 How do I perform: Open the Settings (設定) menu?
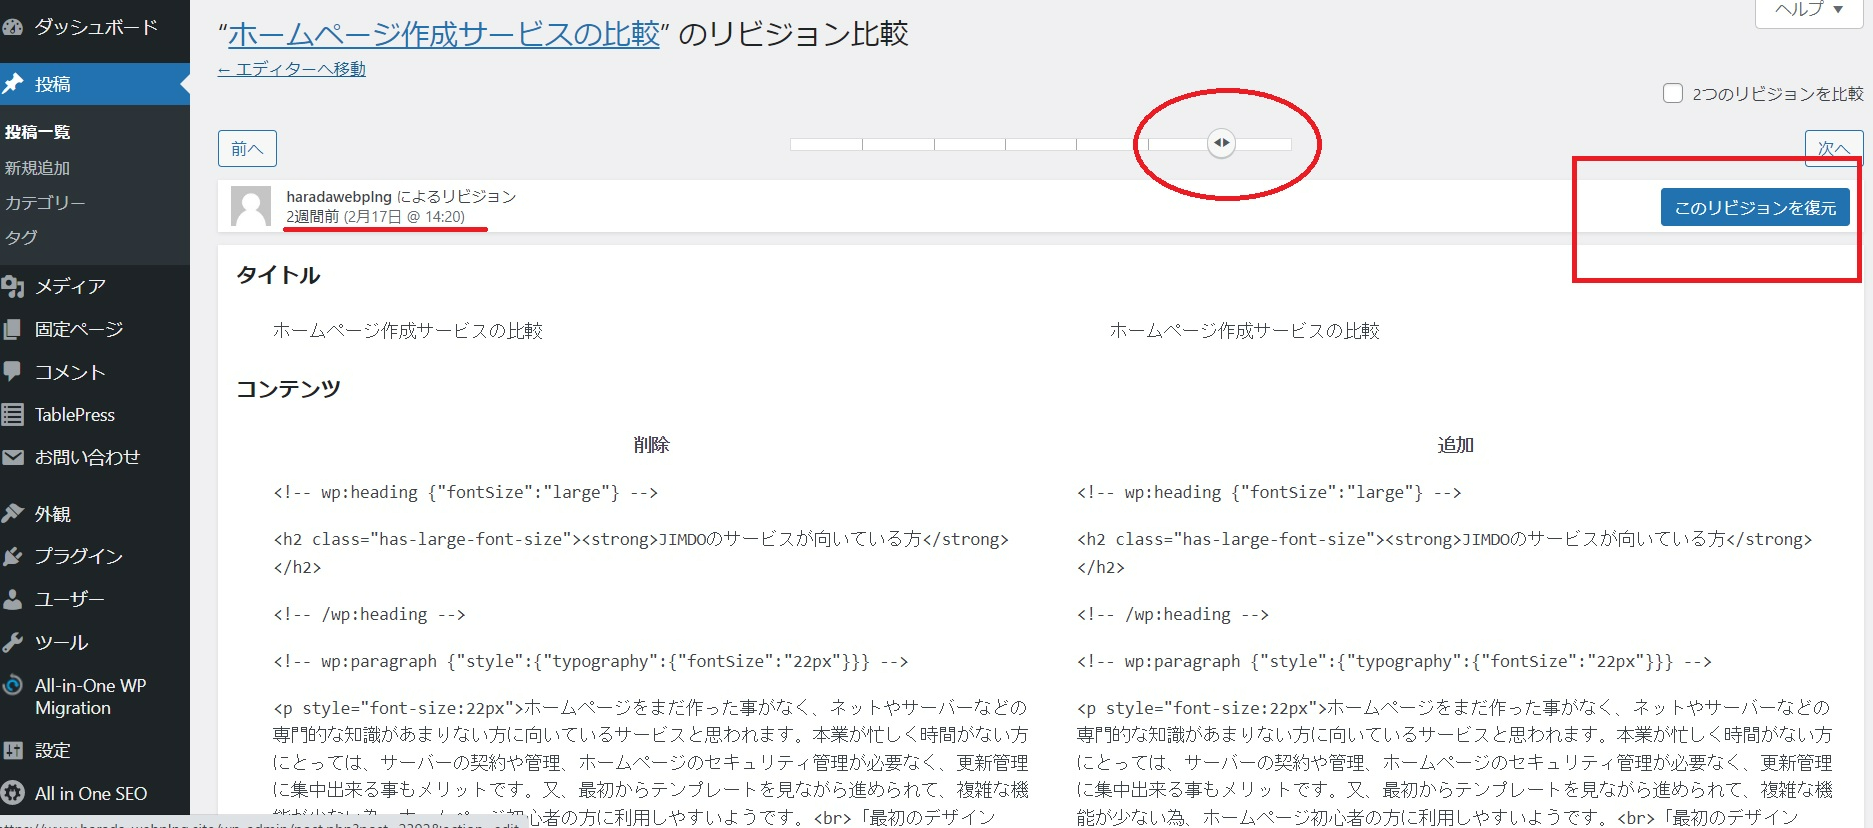[x=52, y=750]
